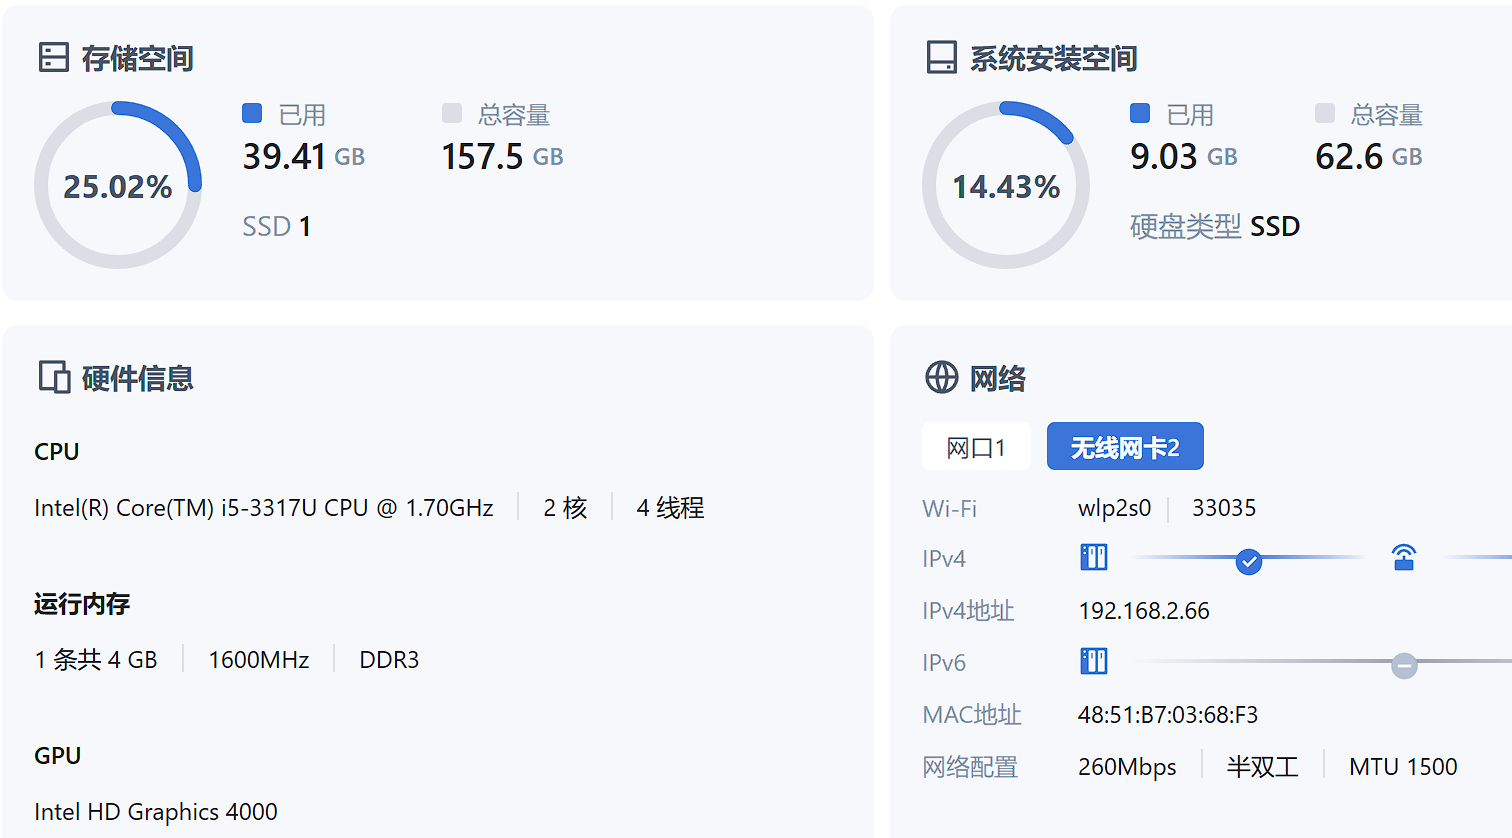The width and height of the screenshot is (1512, 838).
Task: Switch to the 网口1 tab
Action: 976,446
